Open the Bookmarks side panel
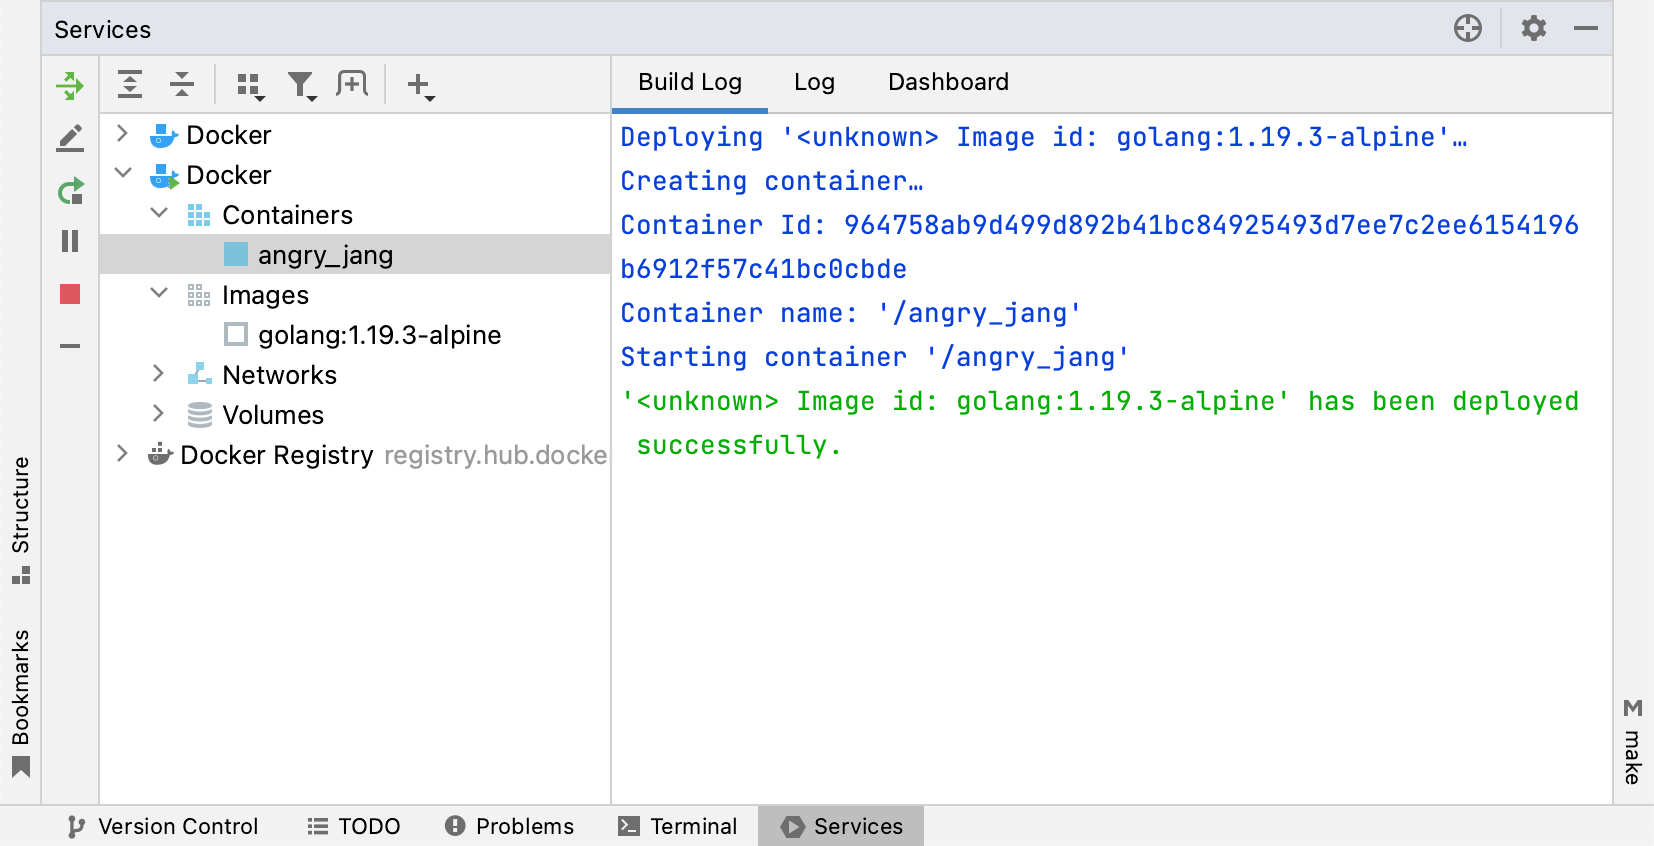 (20, 703)
